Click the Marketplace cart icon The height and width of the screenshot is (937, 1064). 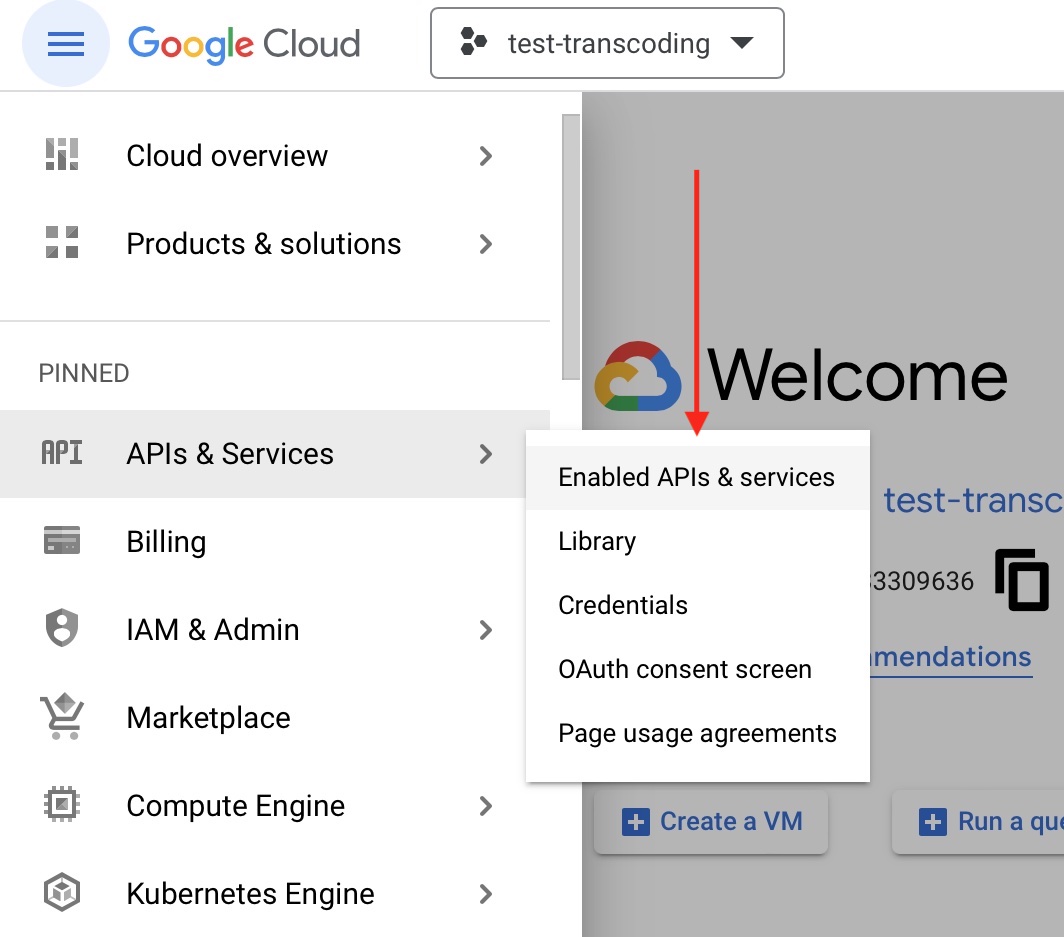pyautogui.click(x=62, y=716)
